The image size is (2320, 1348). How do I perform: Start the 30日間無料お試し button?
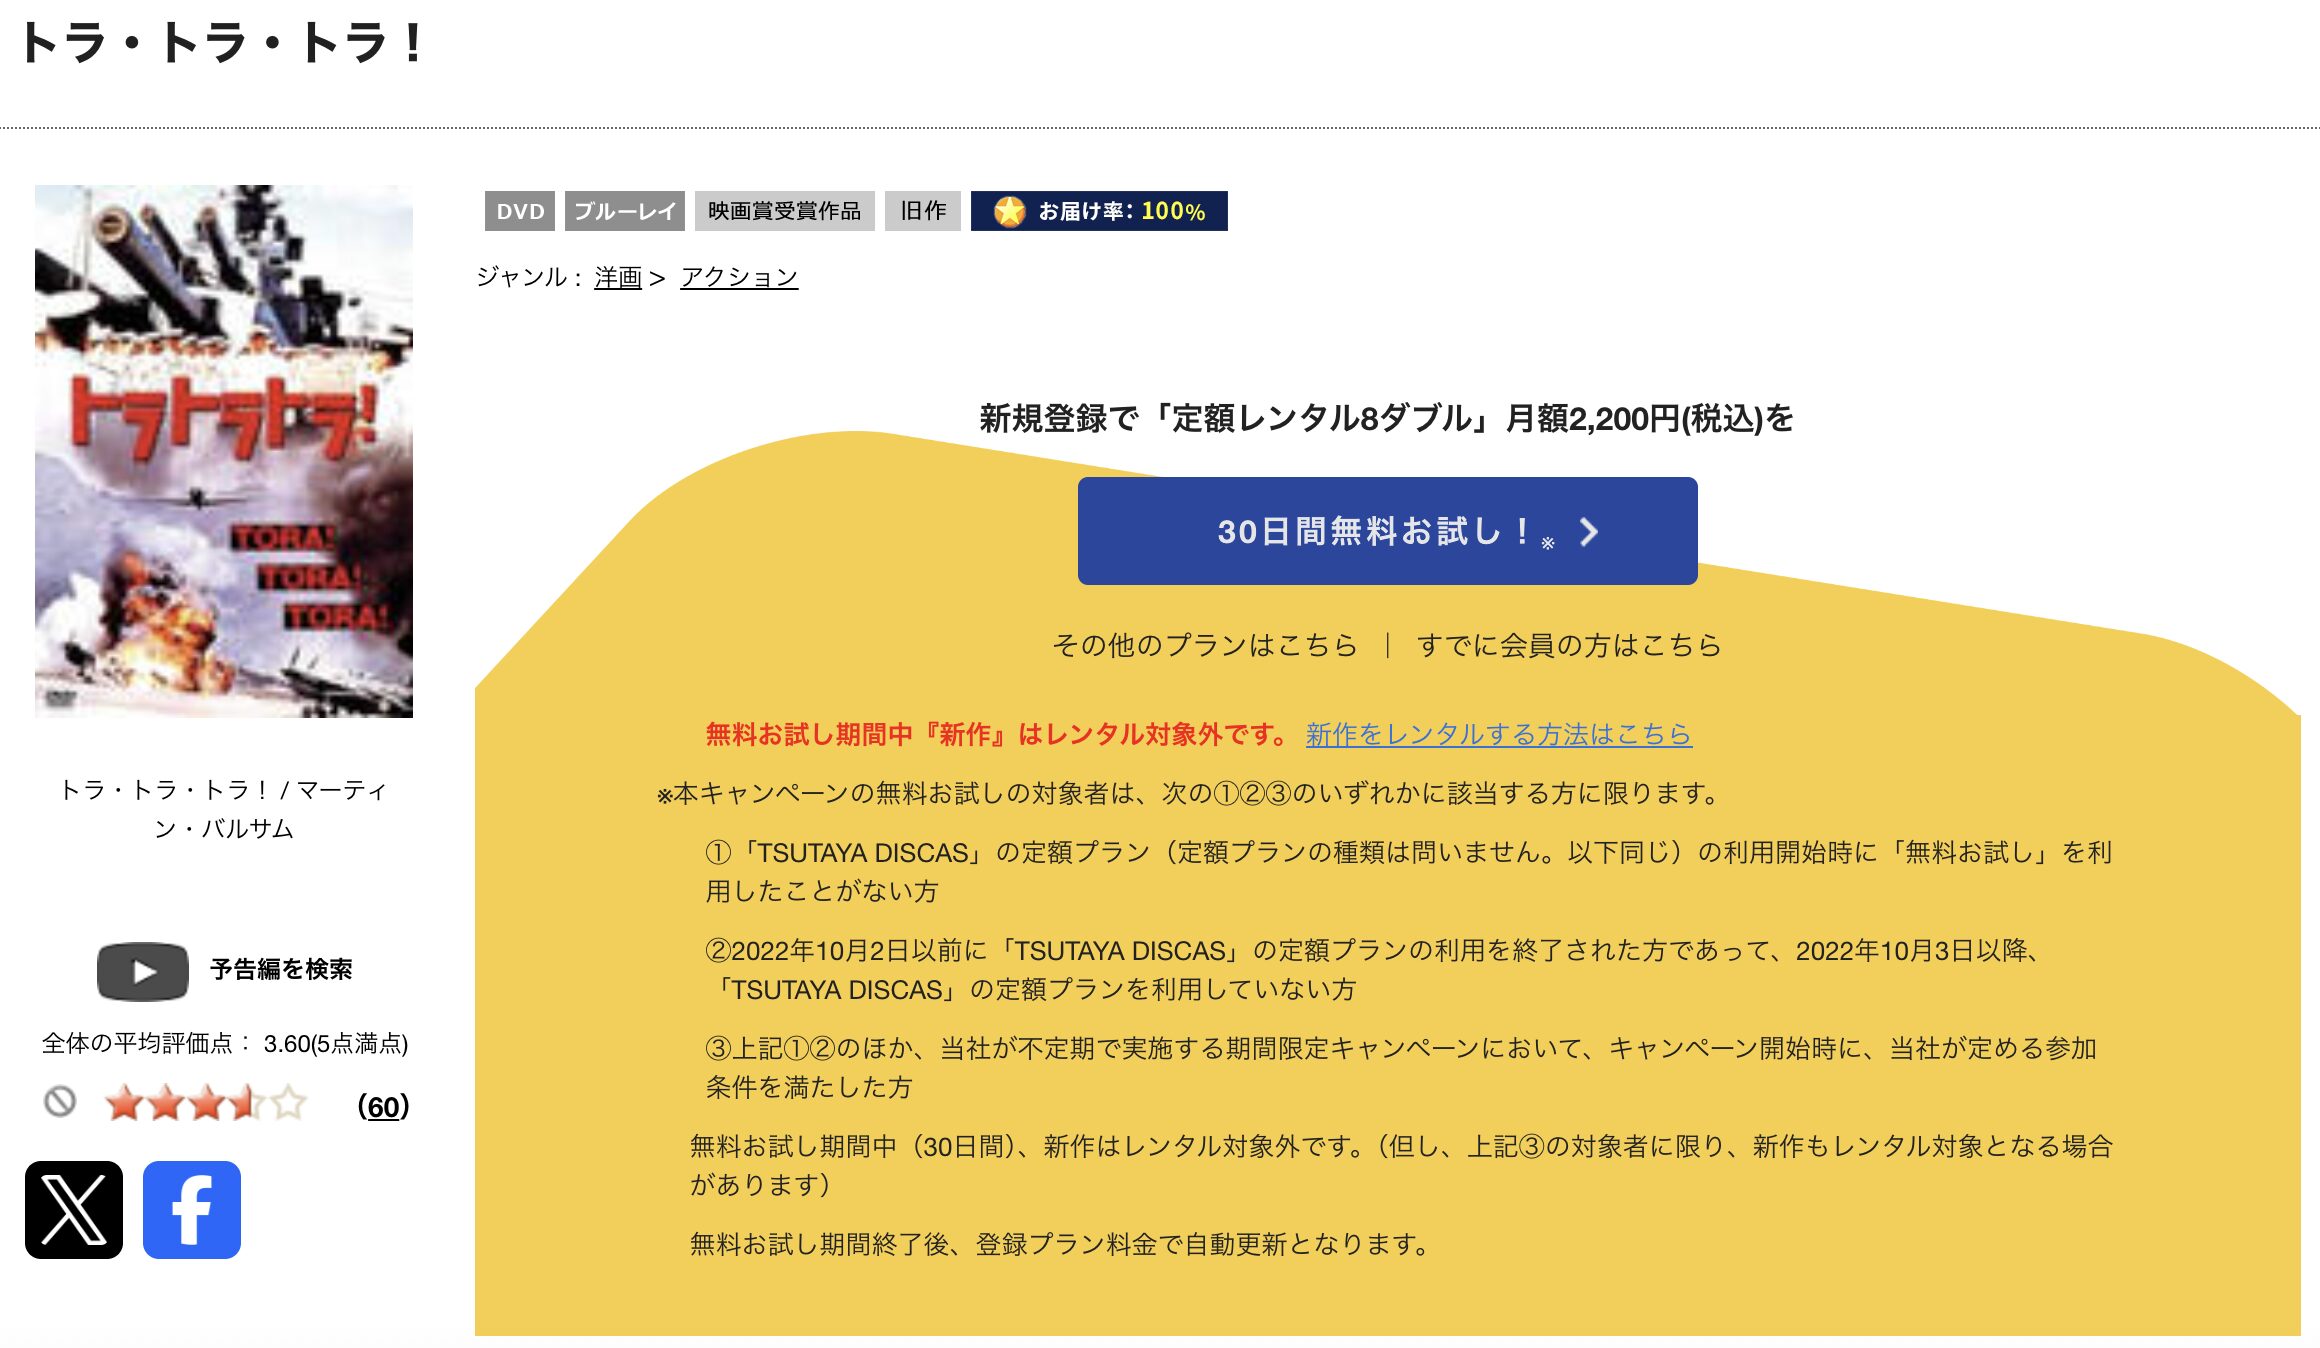click(1388, 531)
